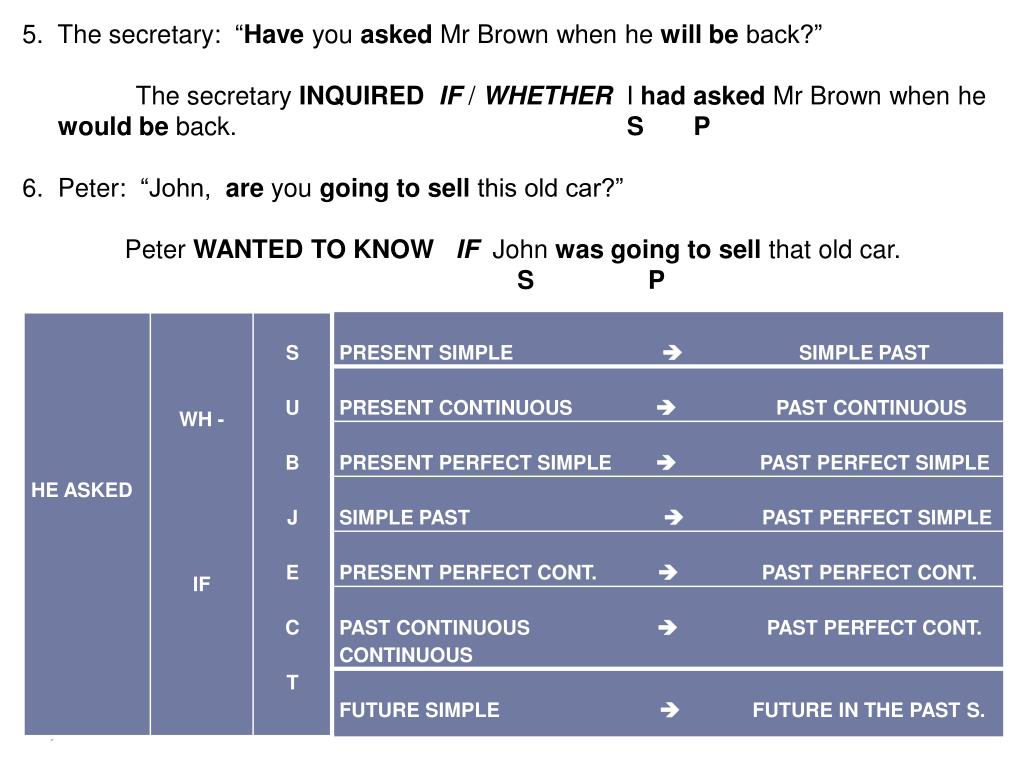Click the word INQUIRED in sentence five
Image resolution: width=1024 pixels, height=768 pixels.
tap(361, 96)
